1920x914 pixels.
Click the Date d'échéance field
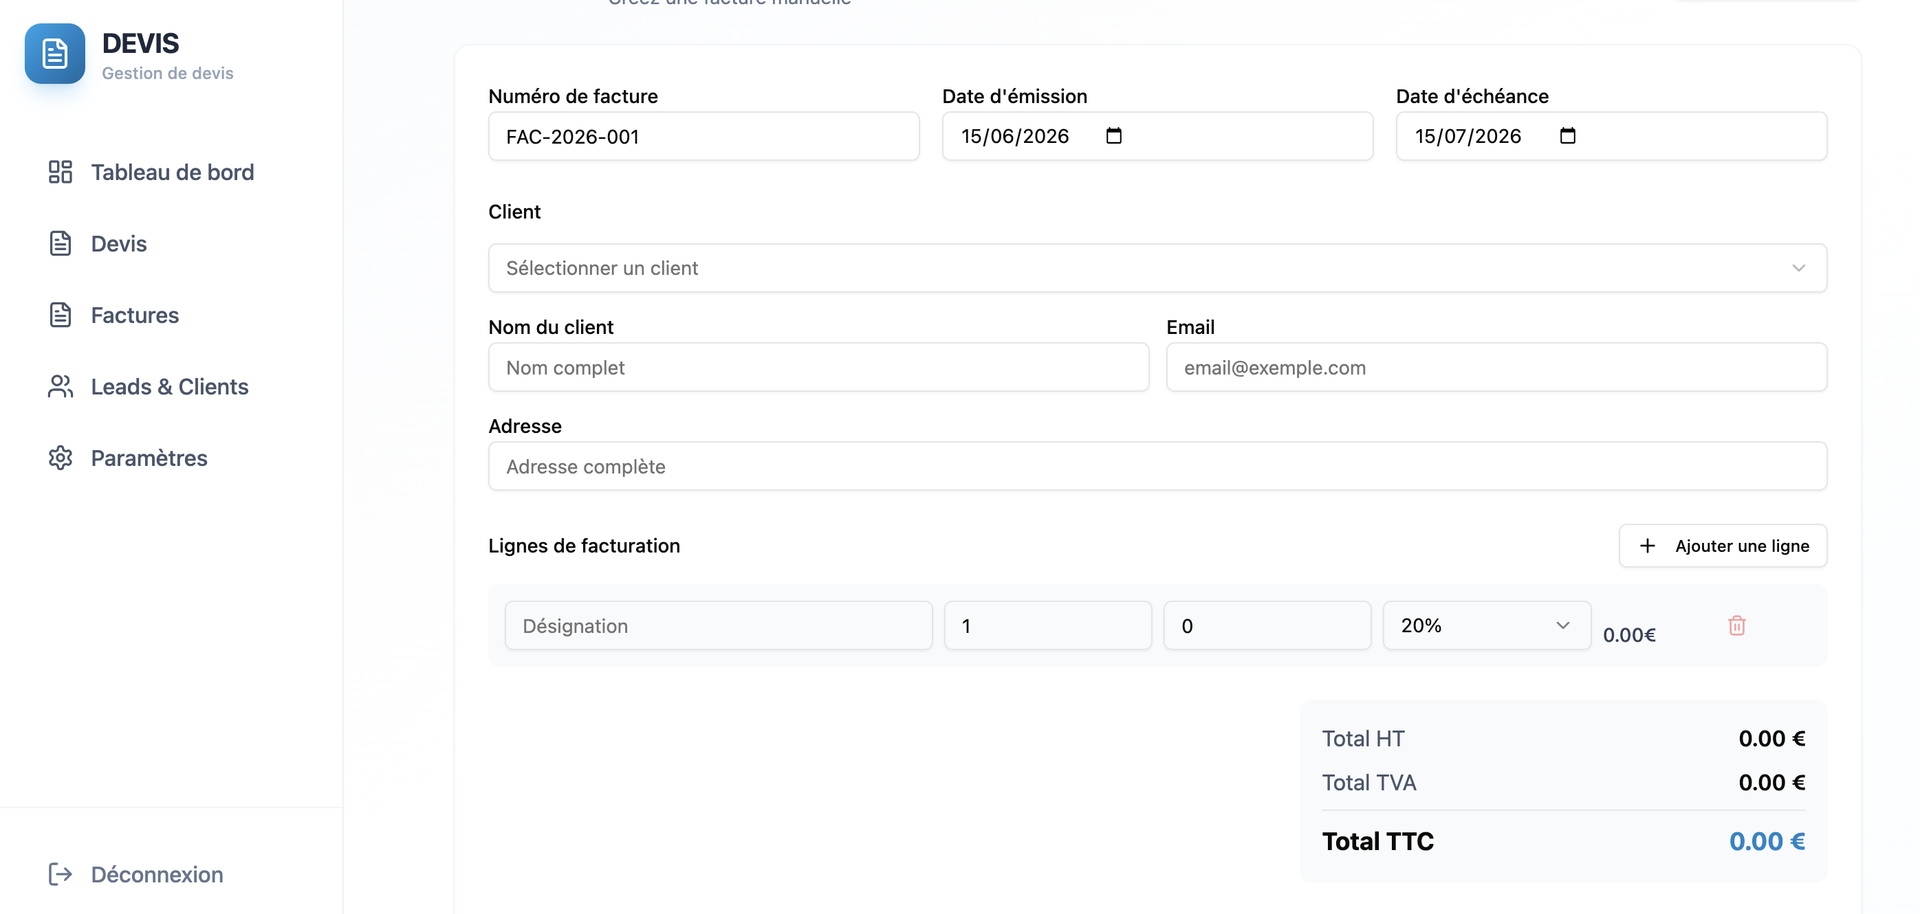[x=1611, y=136]
